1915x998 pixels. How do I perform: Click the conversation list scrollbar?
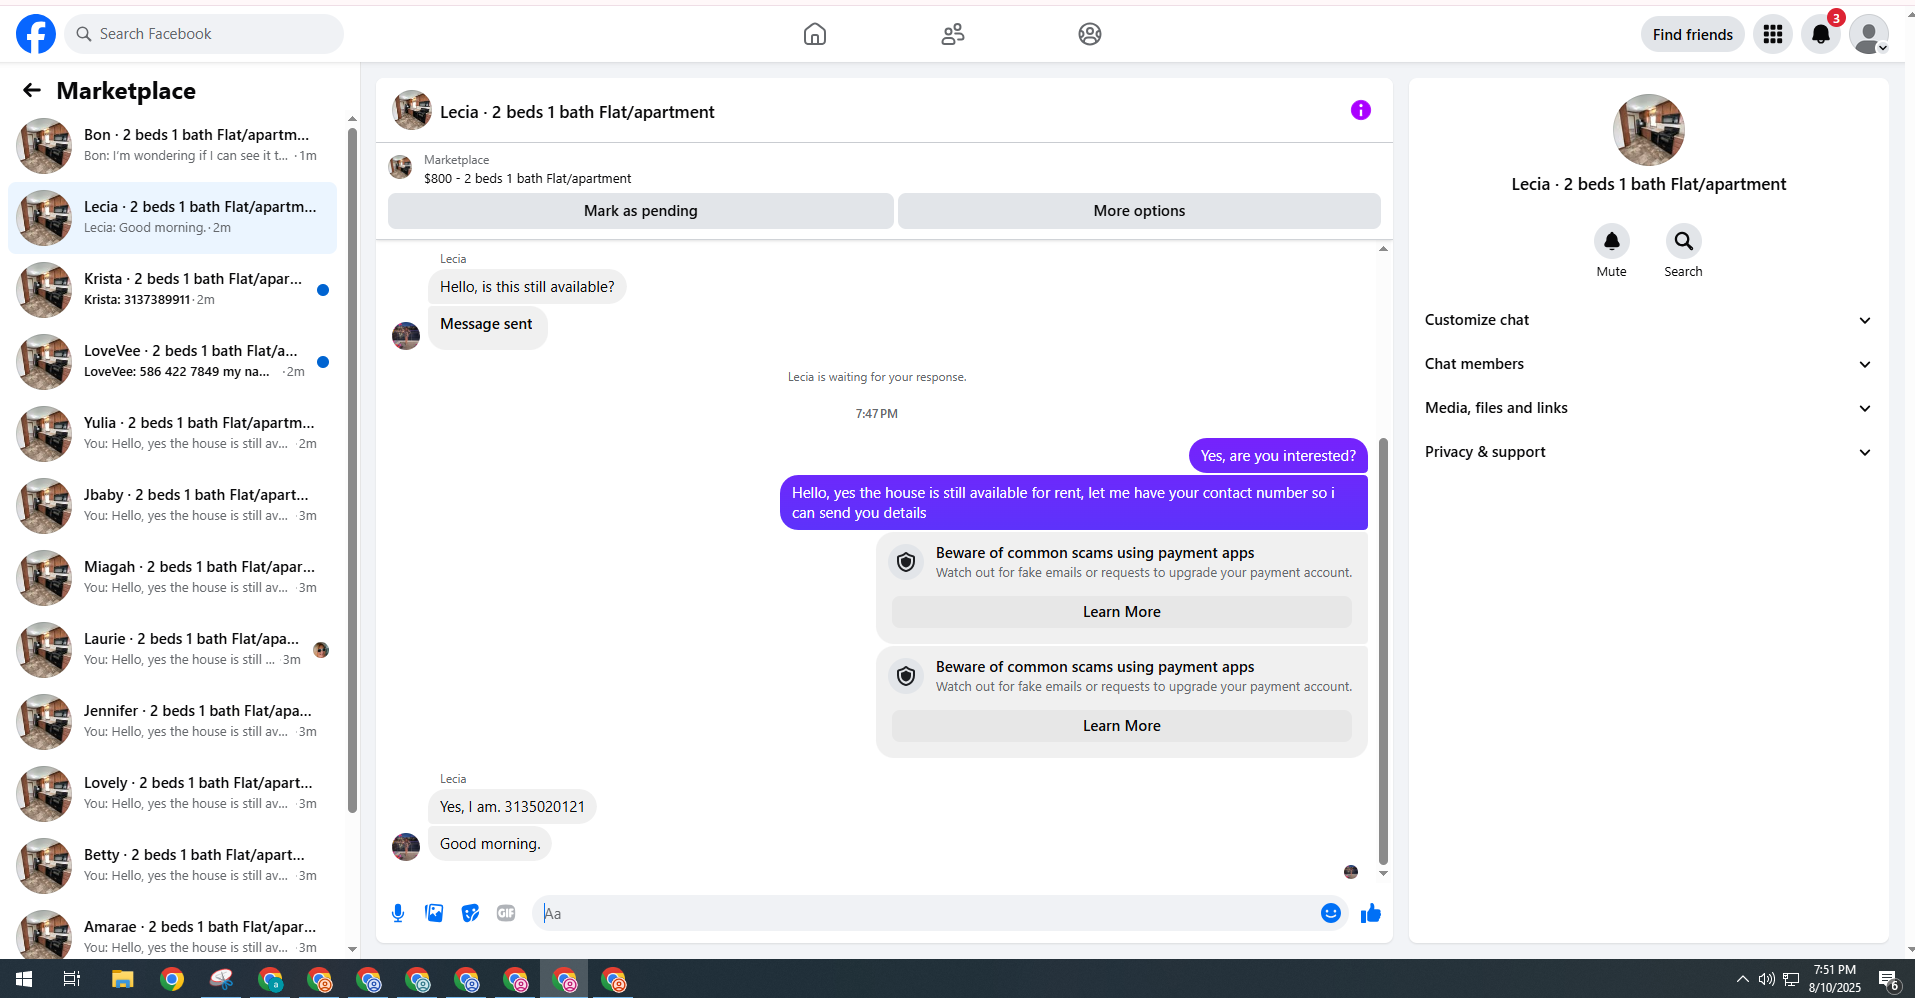click(352, 470)
